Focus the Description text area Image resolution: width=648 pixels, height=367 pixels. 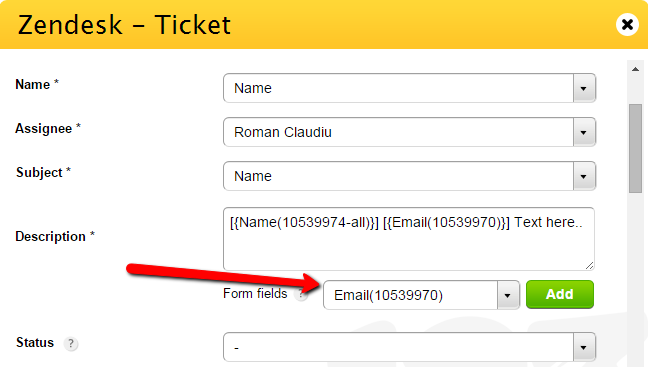409,239
